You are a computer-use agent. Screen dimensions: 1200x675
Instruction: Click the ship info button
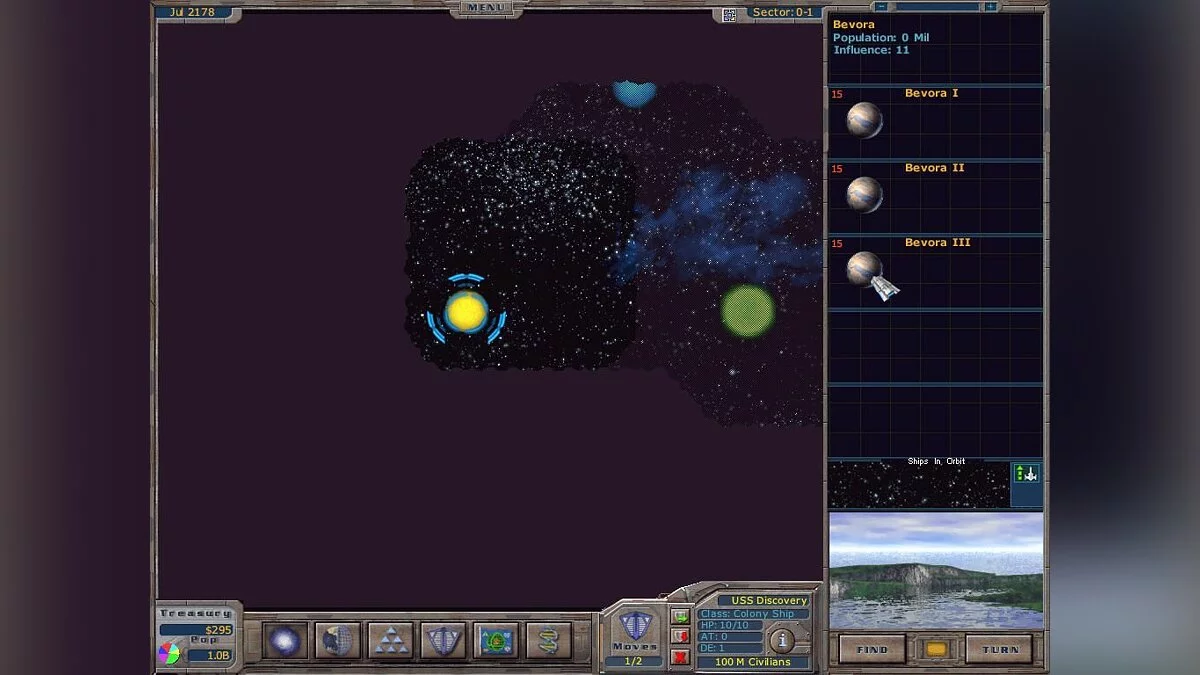pos(781,640)
